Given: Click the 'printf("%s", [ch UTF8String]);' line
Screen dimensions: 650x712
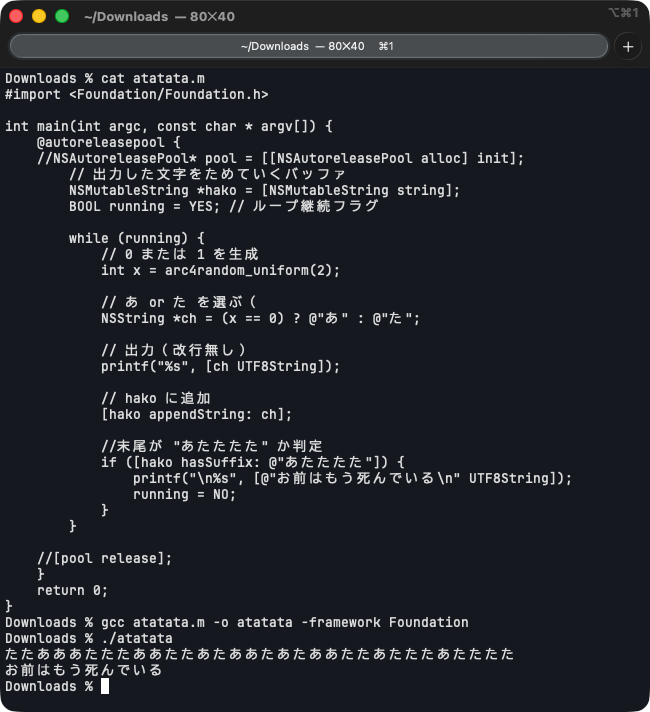Looking at the screenshot, I should [x=220, y=366].
